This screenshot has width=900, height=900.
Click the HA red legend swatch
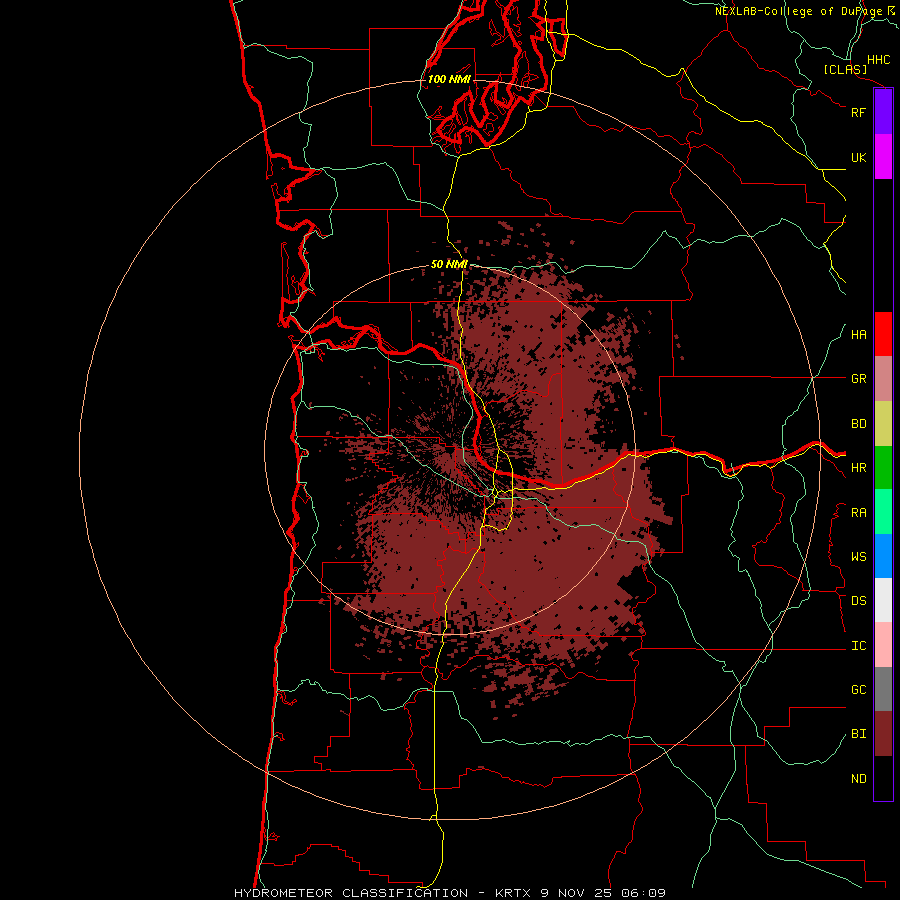click(883, 334)
